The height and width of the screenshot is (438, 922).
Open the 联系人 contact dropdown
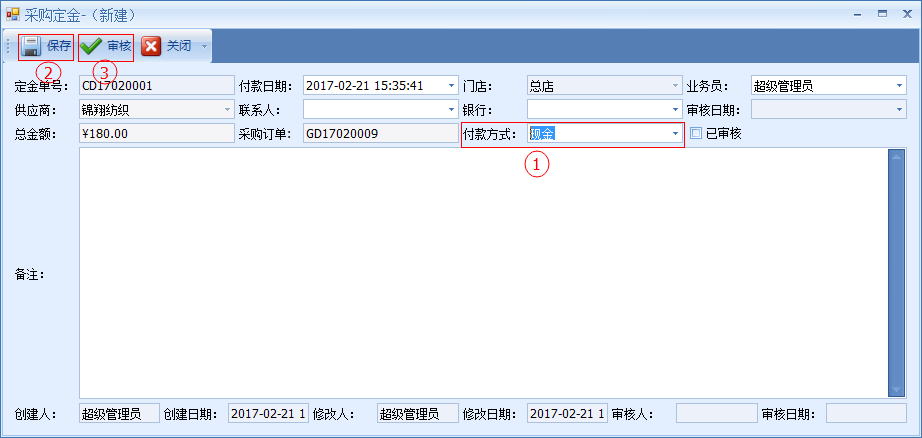(450, 109)
